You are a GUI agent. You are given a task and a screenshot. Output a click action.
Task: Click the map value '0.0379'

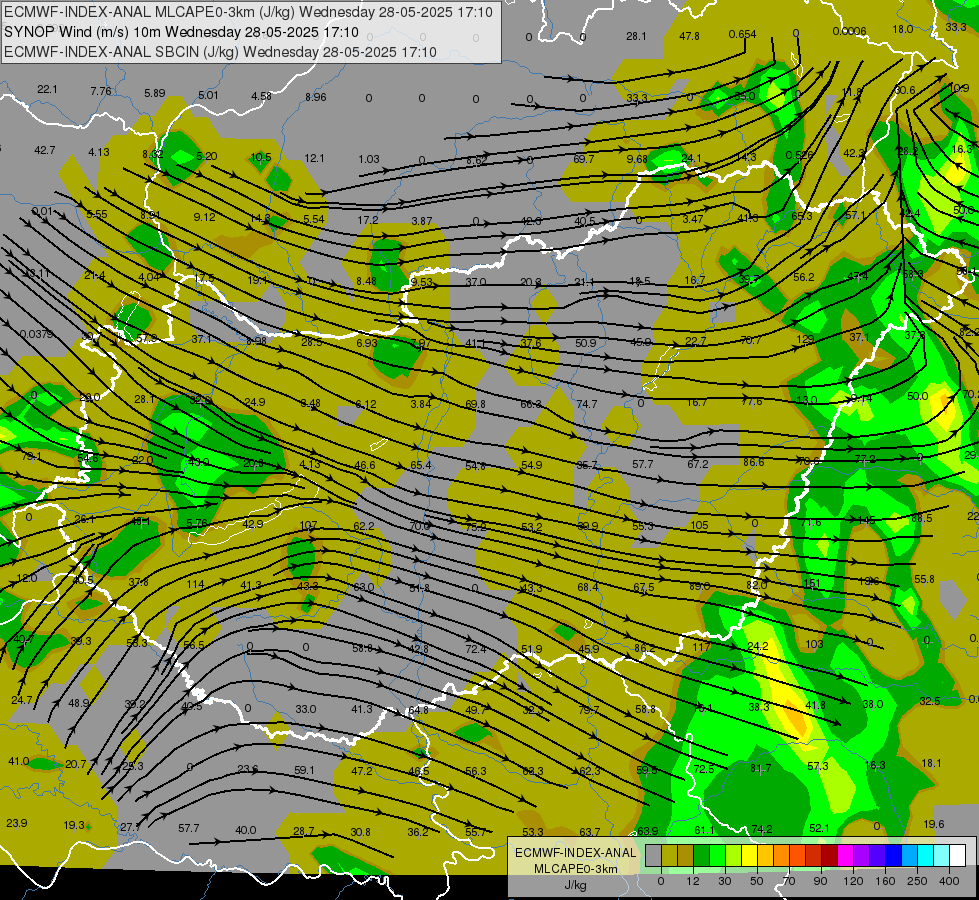[x=36, y=334]
